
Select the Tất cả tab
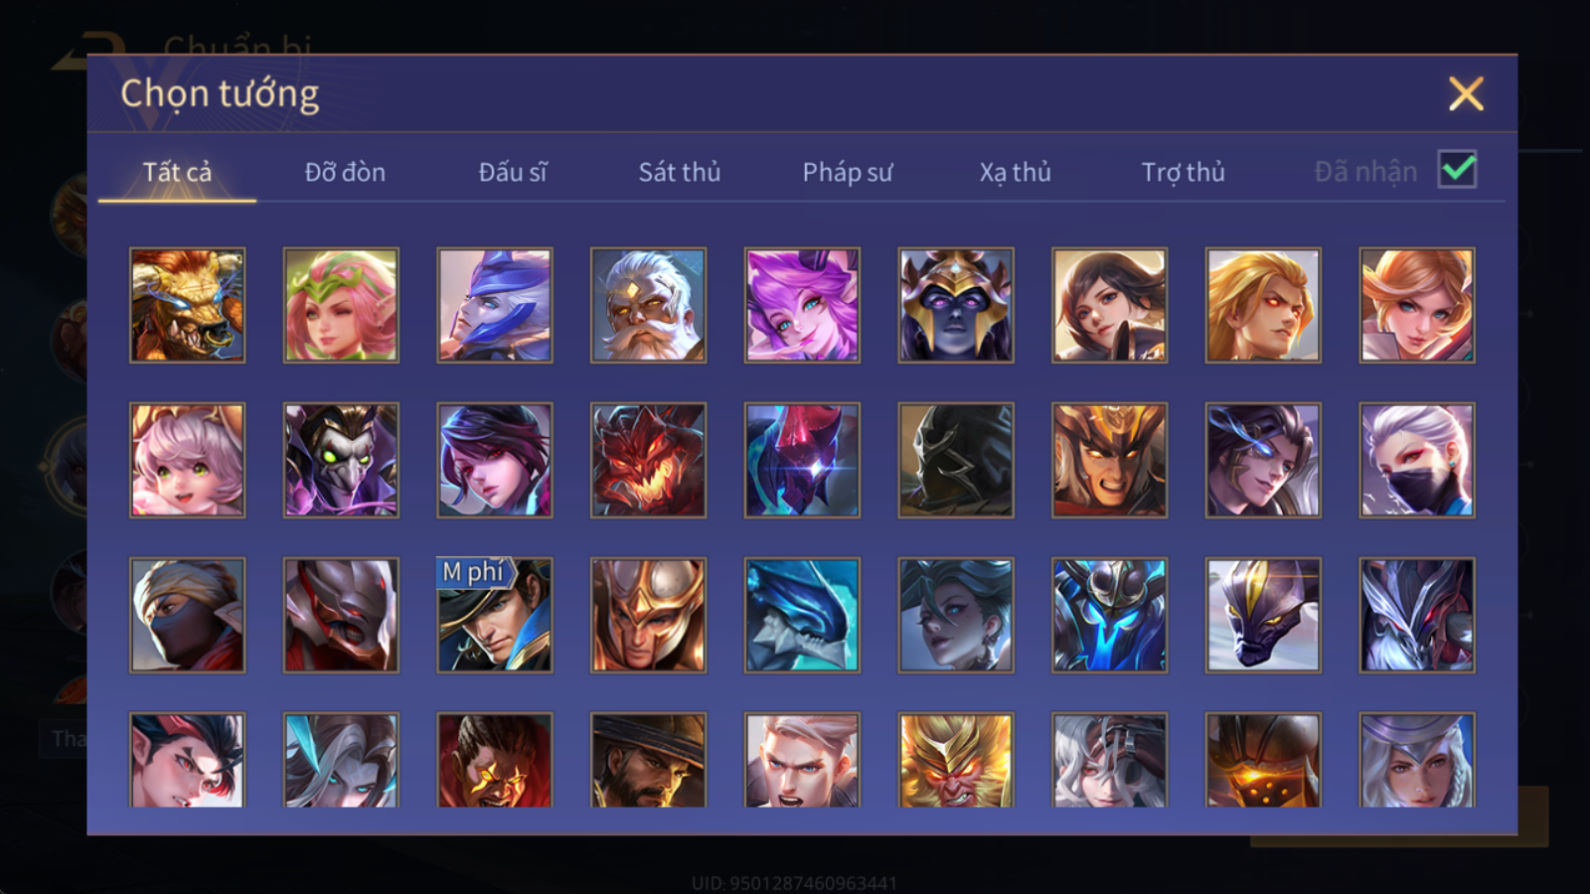pos(177,172)
